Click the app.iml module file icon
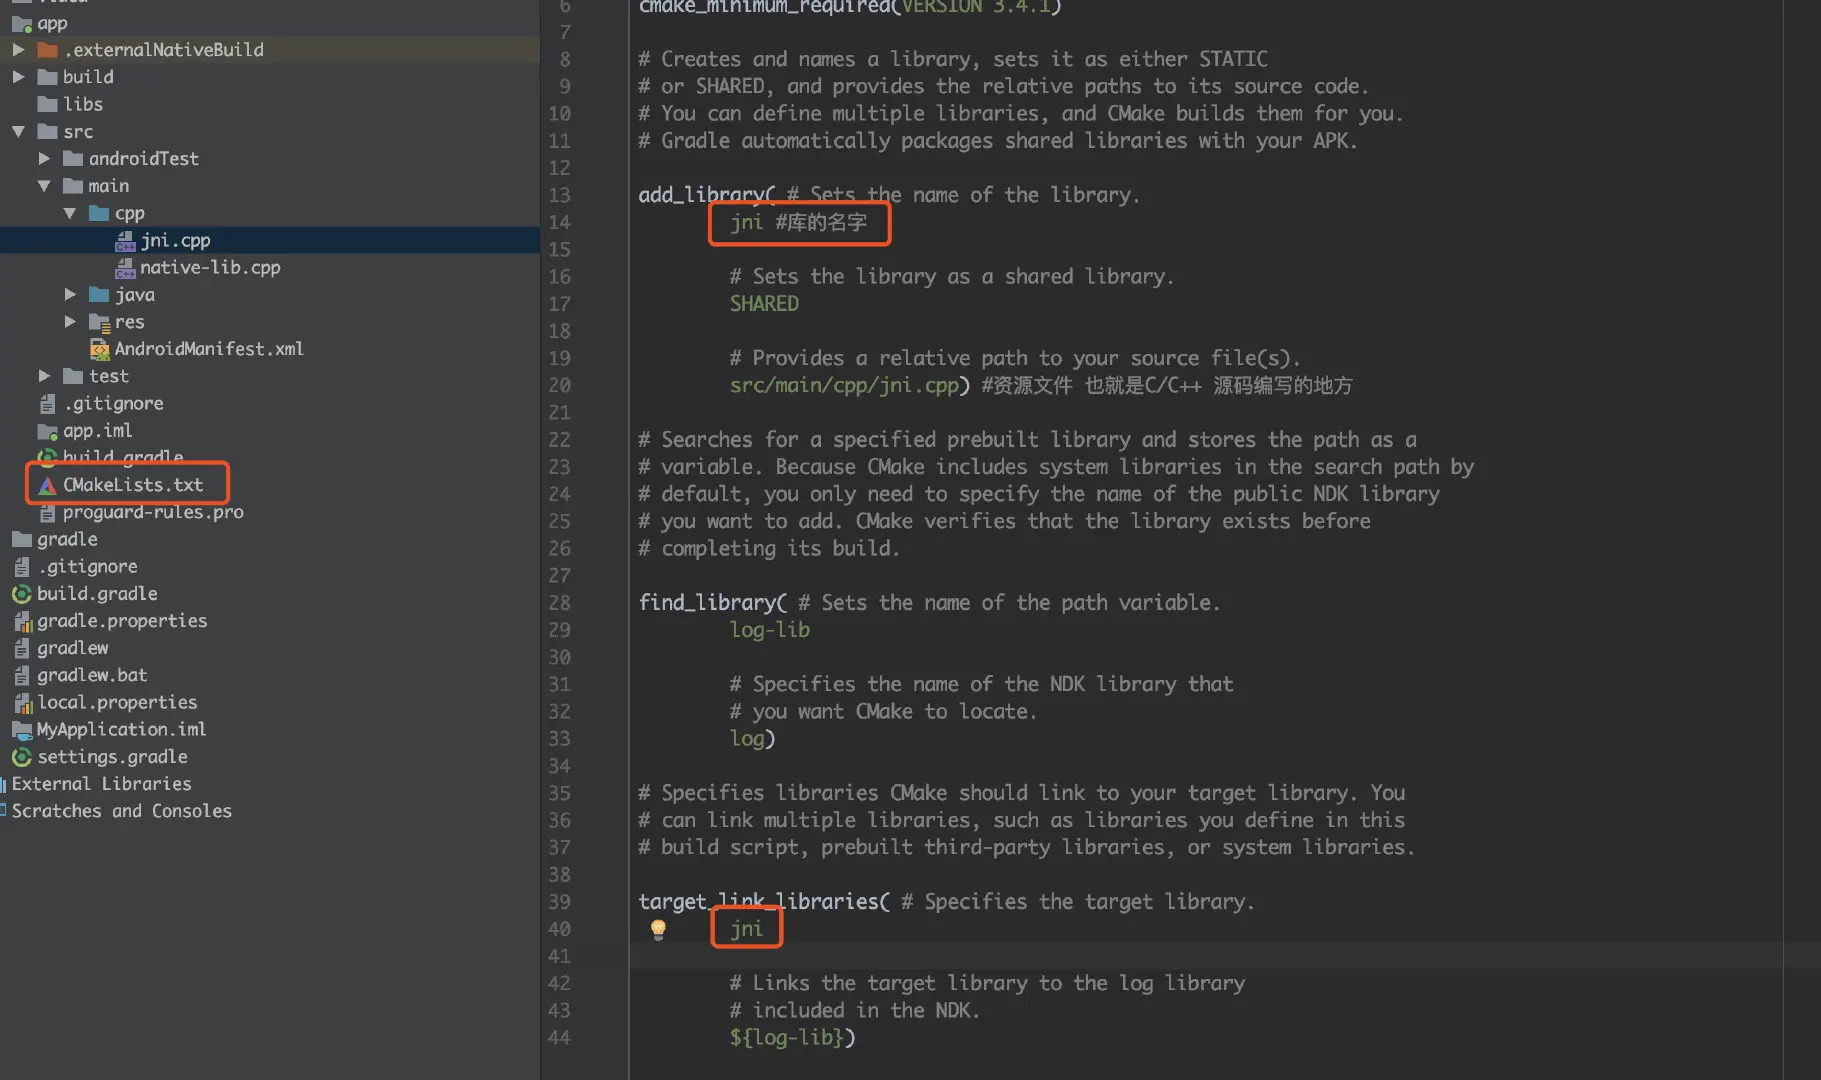 click(47, 431)
